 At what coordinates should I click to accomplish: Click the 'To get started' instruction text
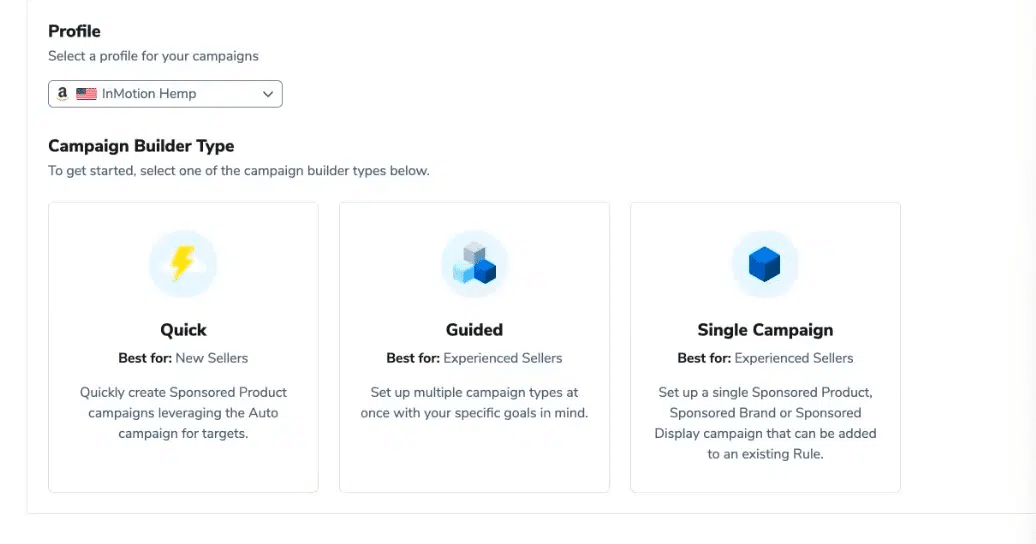point(238,171)
